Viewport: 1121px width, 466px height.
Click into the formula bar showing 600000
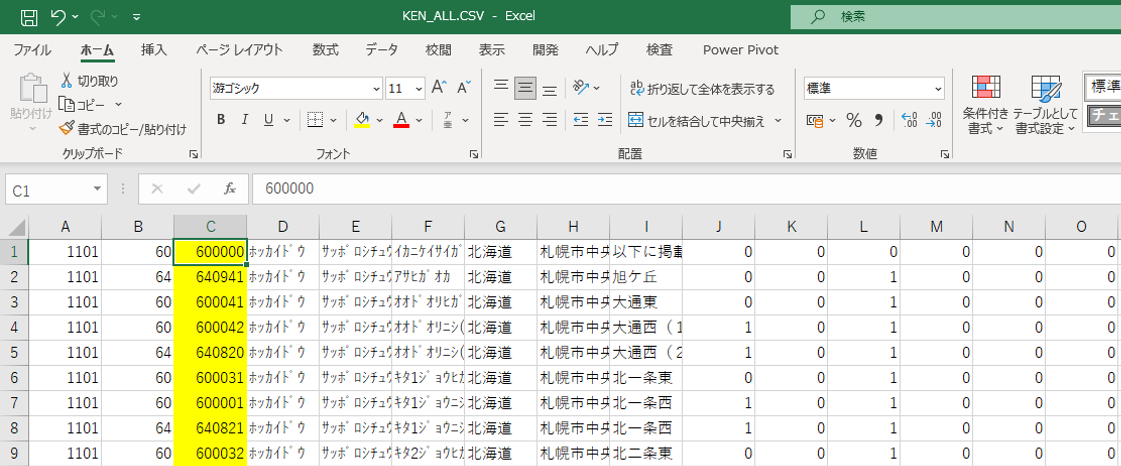pyautogui.click(x=680, y=188)
